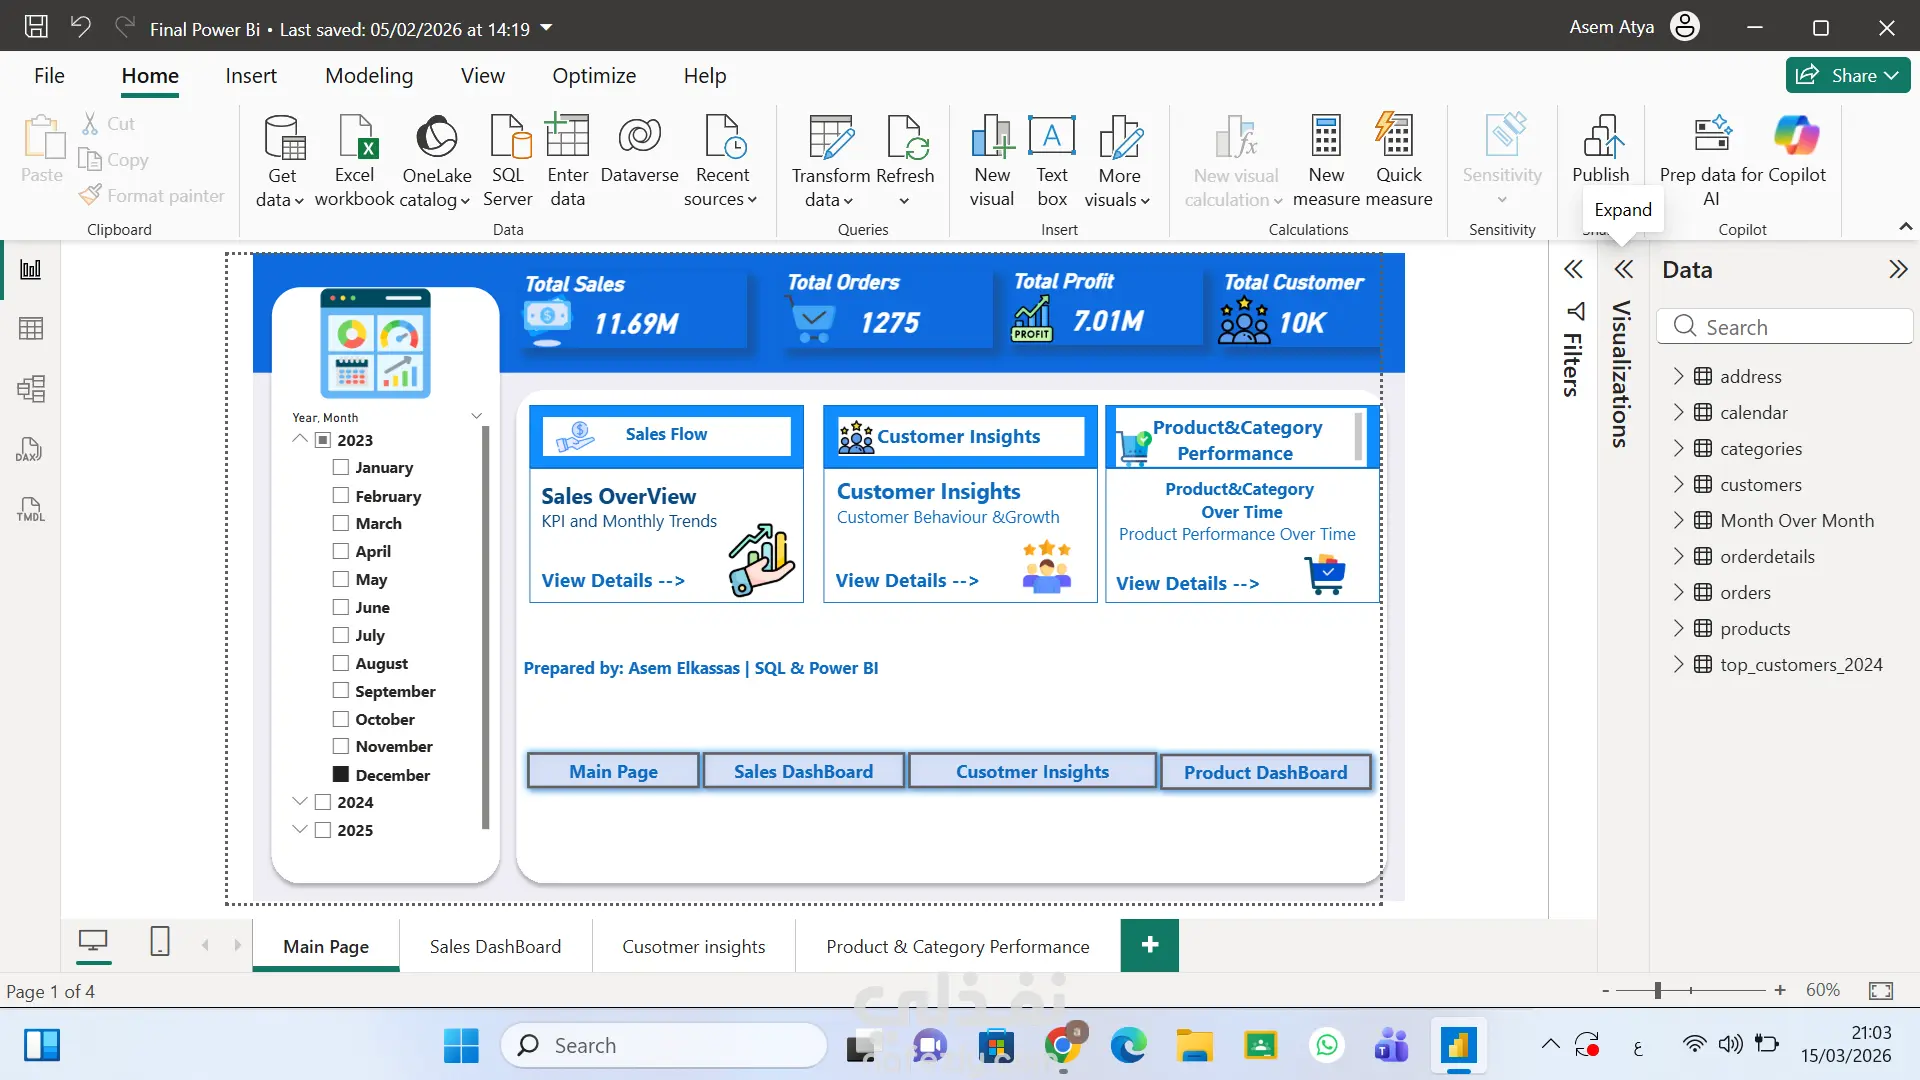The image size is (1920, 1080).
Task: Open the Get data icon
Action: pyautogui.click(x=282, y=138)
